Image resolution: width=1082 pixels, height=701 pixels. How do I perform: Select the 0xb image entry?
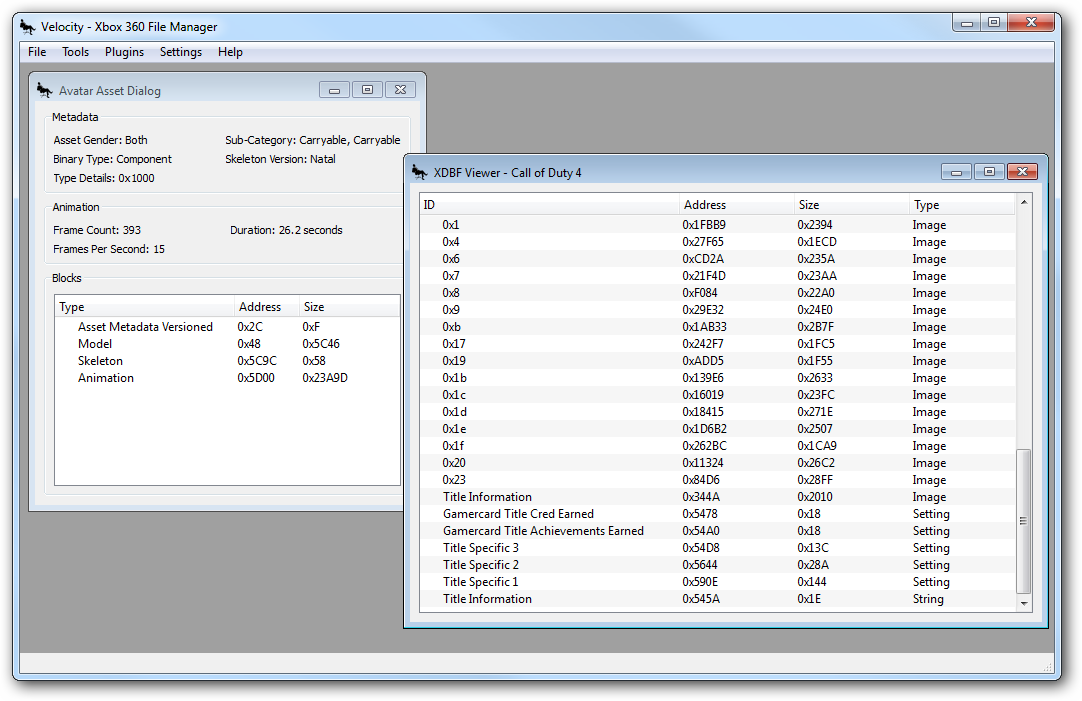pyautogui.click(x=718, y=327)
